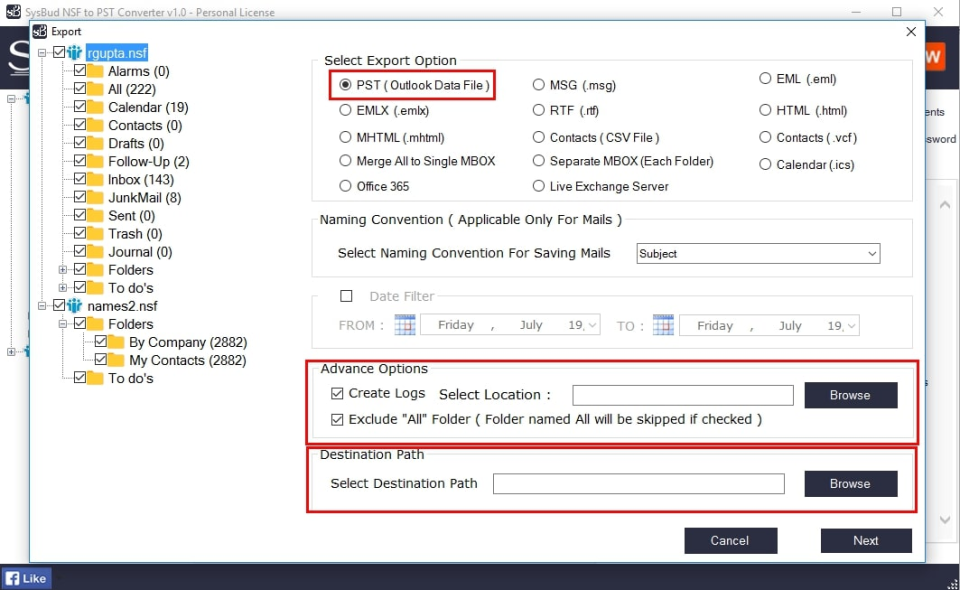Image resolution: width=960 pixels, height=590 pixels.
Task: Click the My Contacts folder icon
Action: [x=116, y=360]
